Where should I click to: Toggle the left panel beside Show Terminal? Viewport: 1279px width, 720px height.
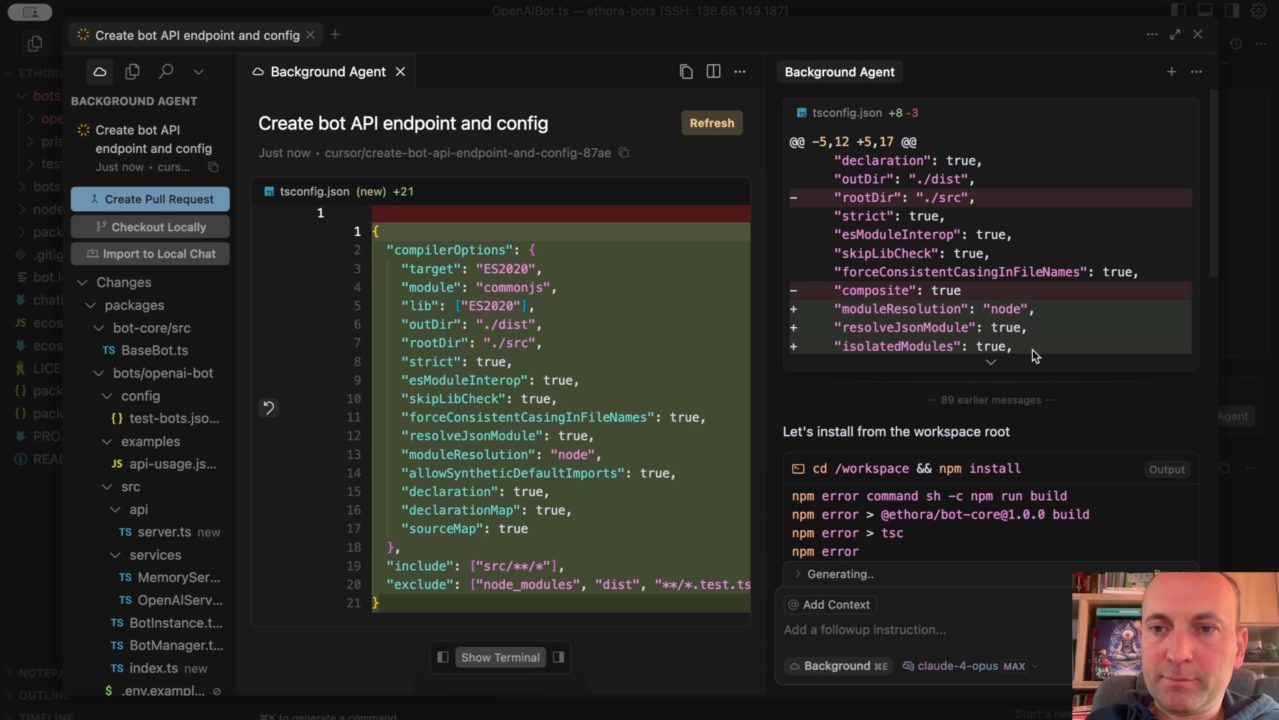[443, 658]
